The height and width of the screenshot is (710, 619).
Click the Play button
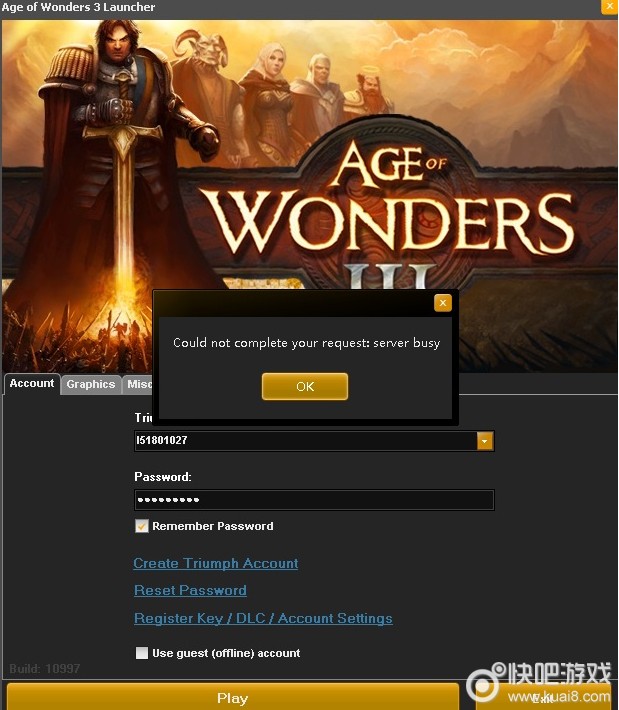coord(233,697)
